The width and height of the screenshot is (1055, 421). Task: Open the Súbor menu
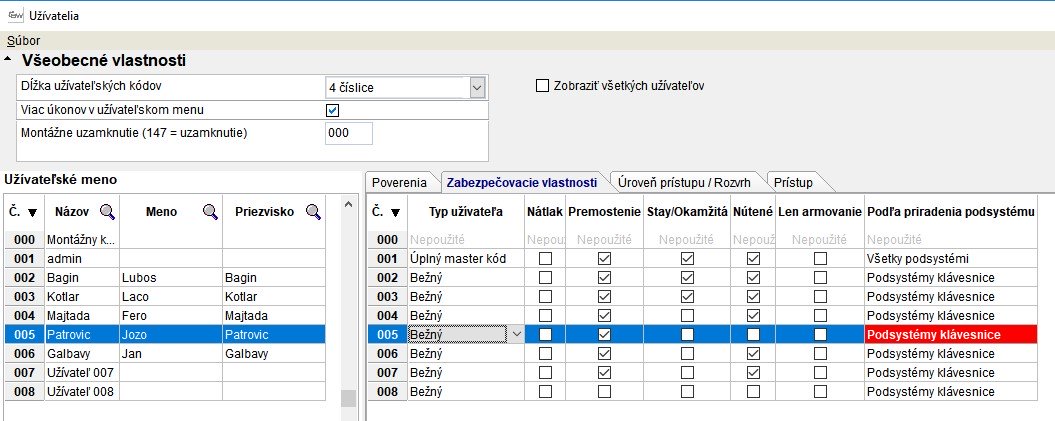(x=23, y=41)
